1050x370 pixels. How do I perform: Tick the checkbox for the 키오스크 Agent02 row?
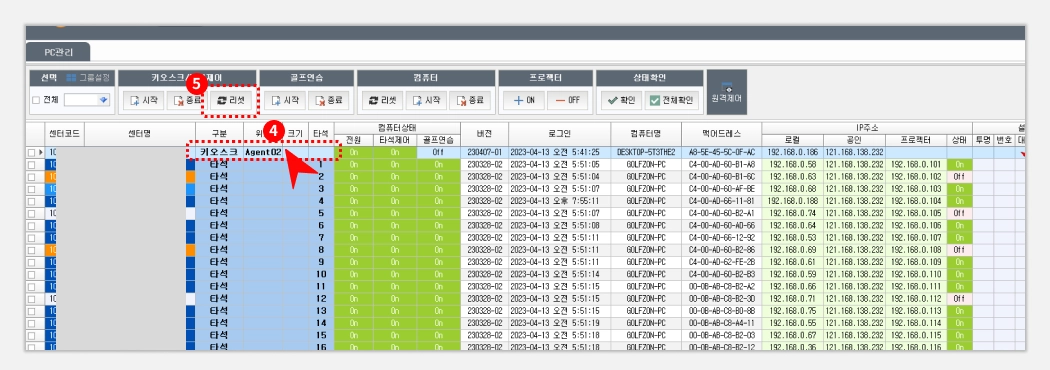[x=31, y=153]
